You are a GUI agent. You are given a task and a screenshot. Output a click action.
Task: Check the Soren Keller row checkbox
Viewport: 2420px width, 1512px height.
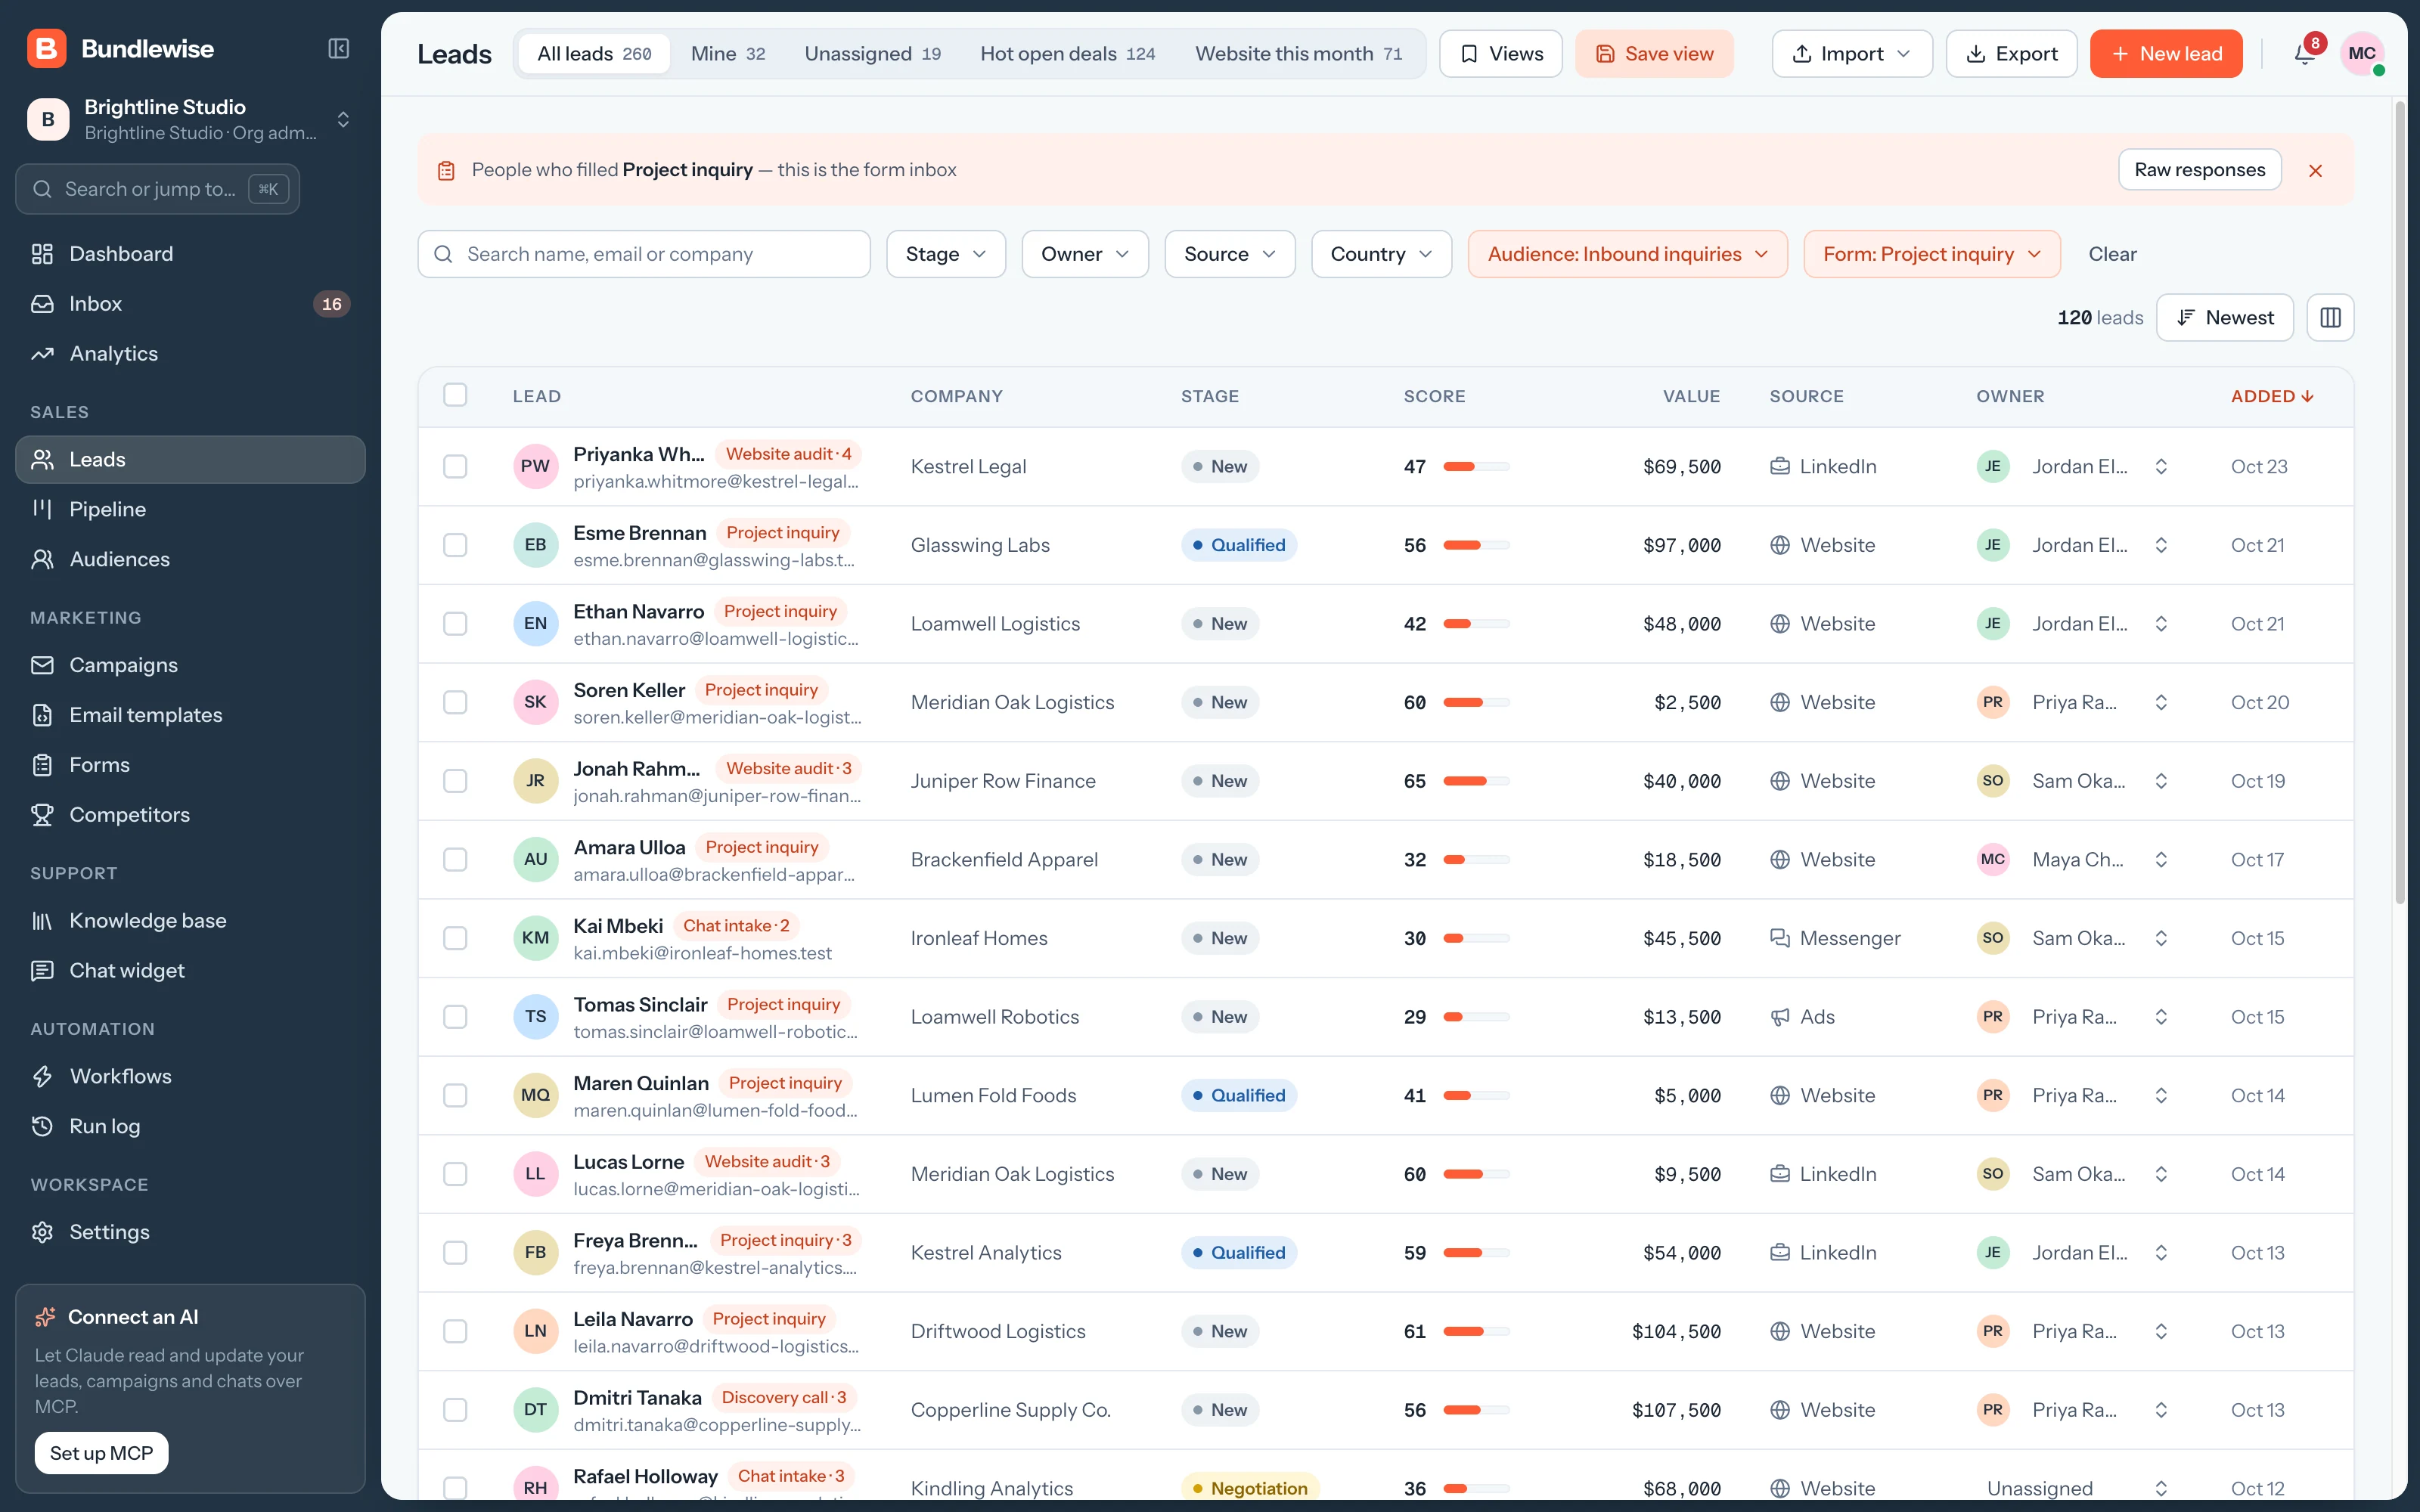click(455, 702)
